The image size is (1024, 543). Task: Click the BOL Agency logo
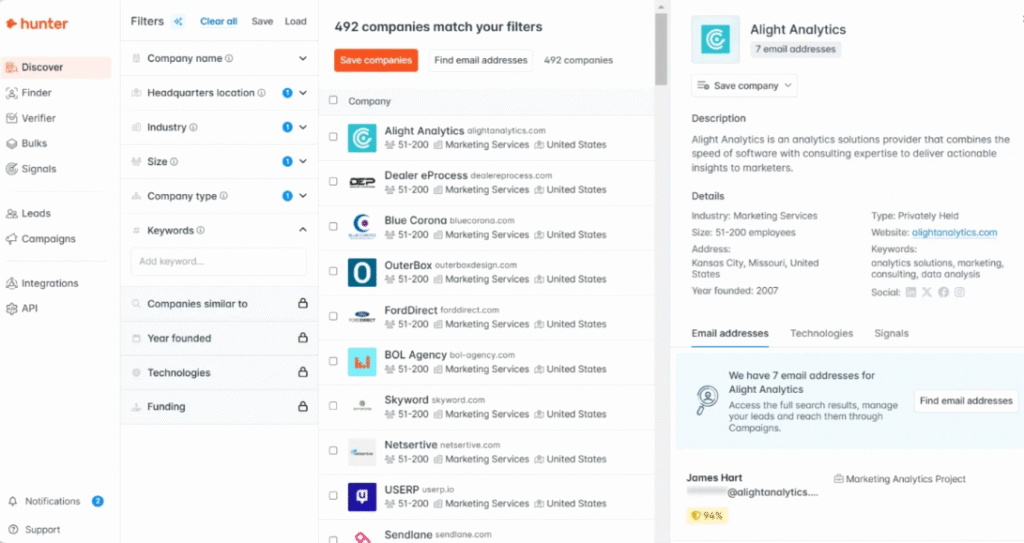362,362
